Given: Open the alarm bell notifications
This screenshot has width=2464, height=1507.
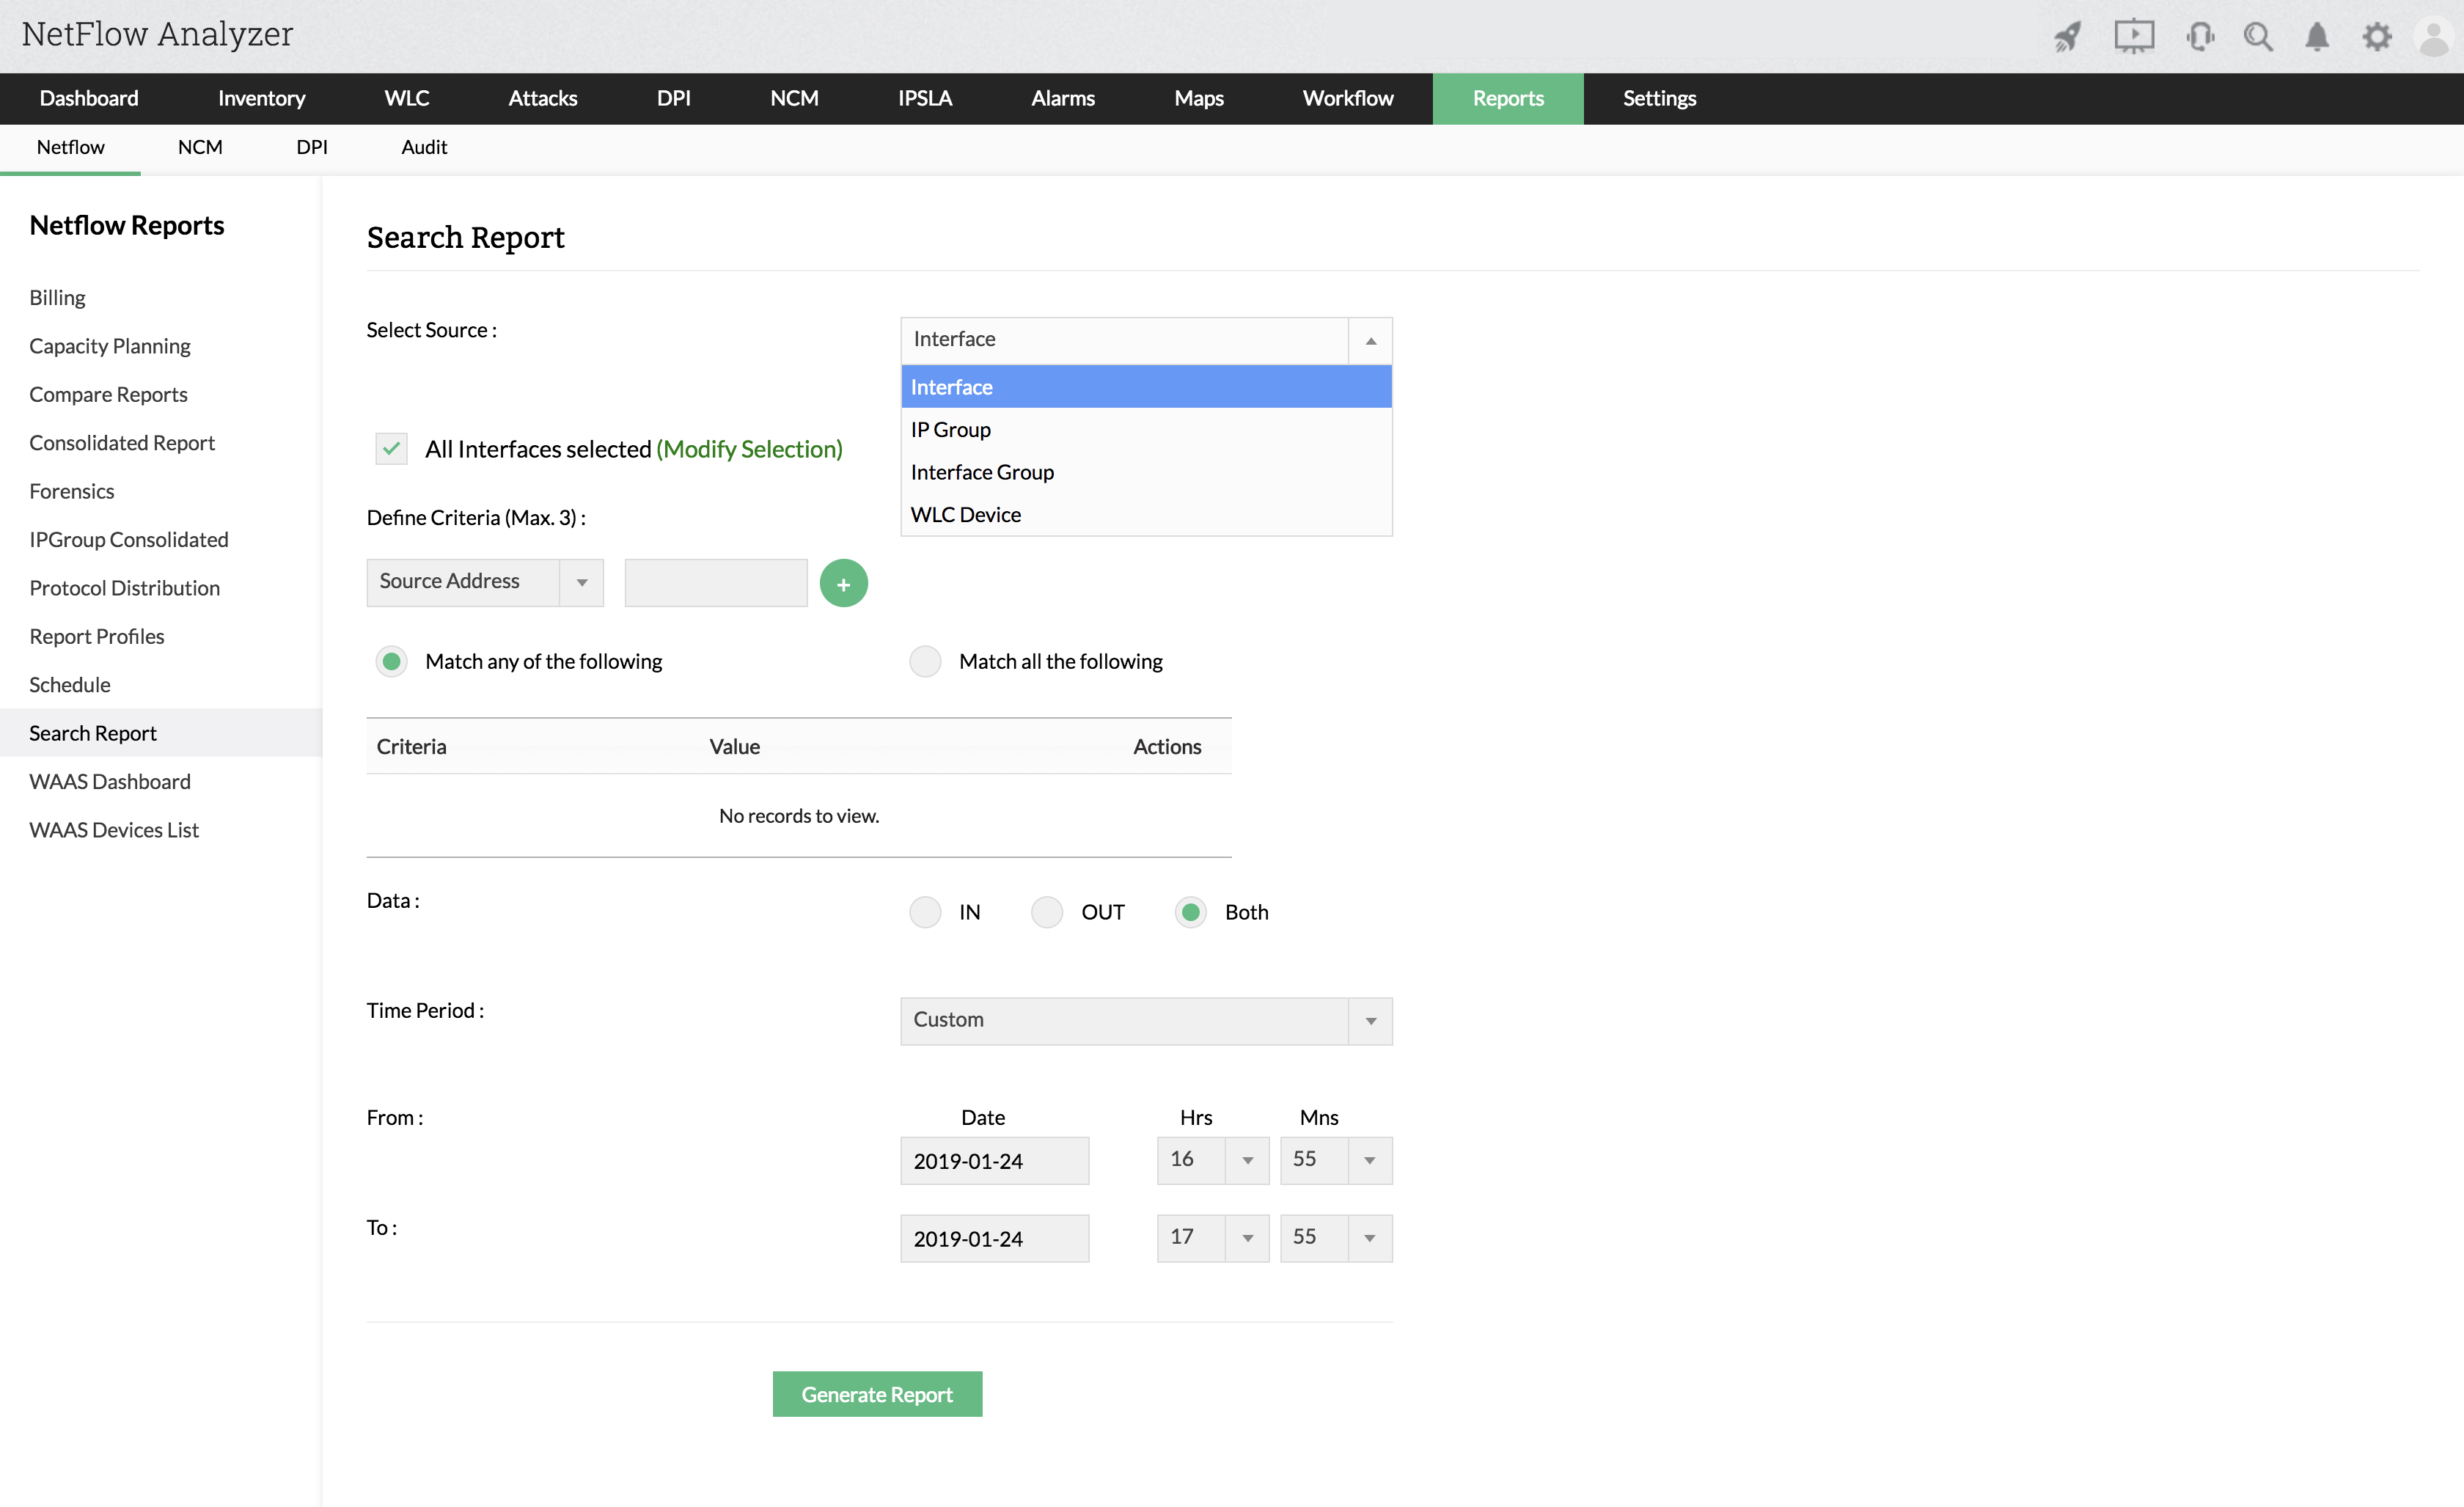Looking at the screenshot, I should coord(2316,37).
